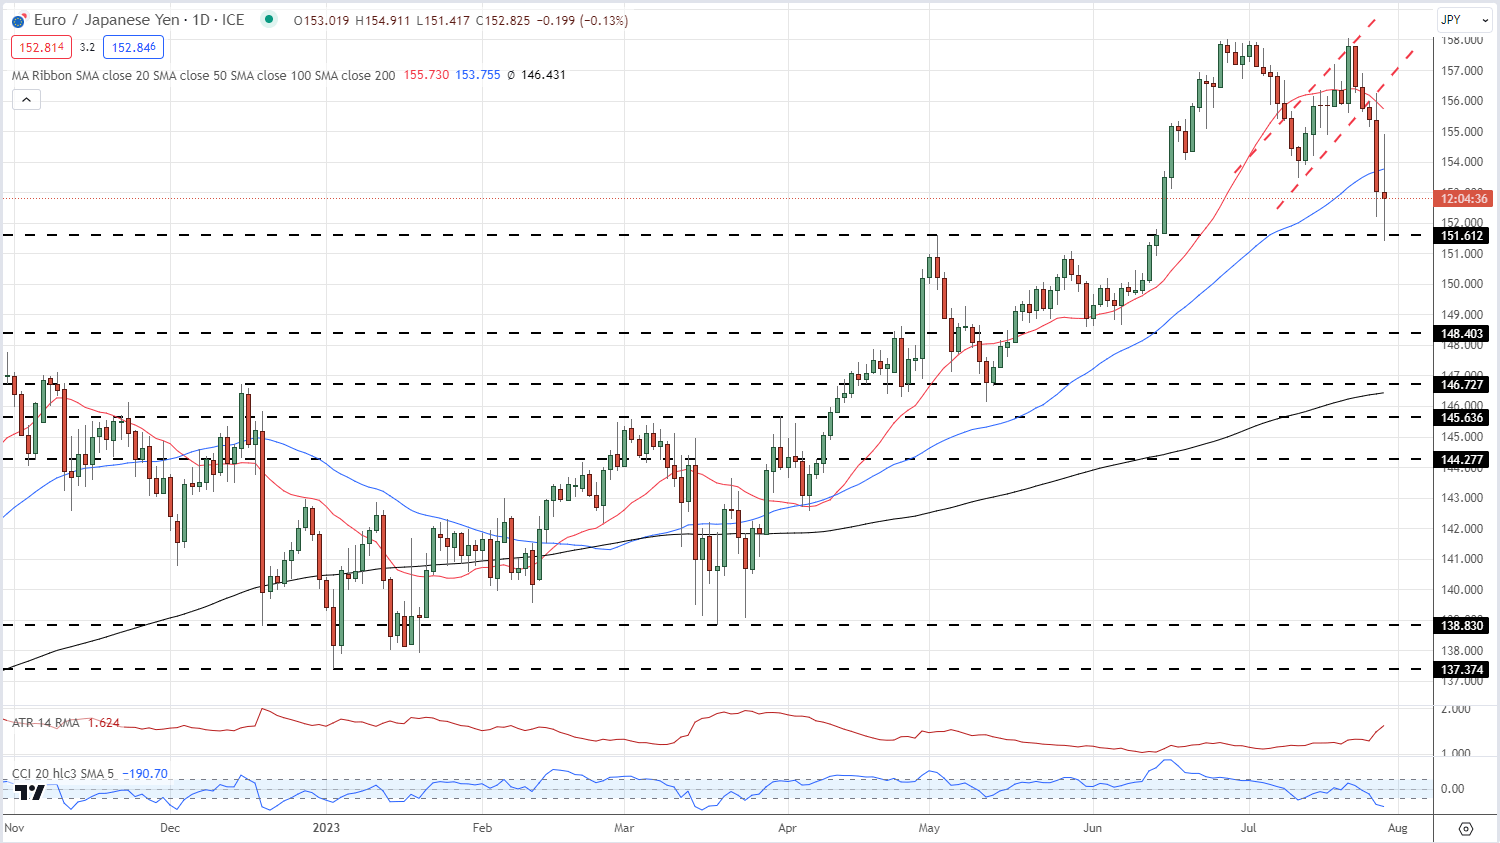Click the May label on time axis
This screenshot has width=1500, height=843.
pos(929,828)
